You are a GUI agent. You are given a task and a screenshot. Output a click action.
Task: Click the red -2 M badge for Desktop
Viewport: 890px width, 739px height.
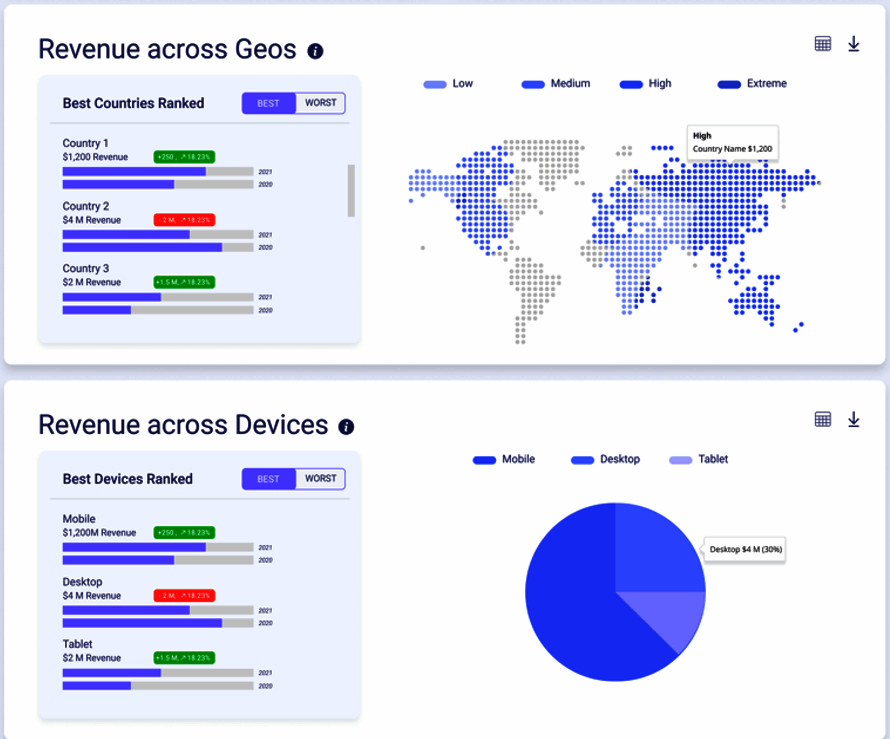pyautogui.click(x=184, y=595)
